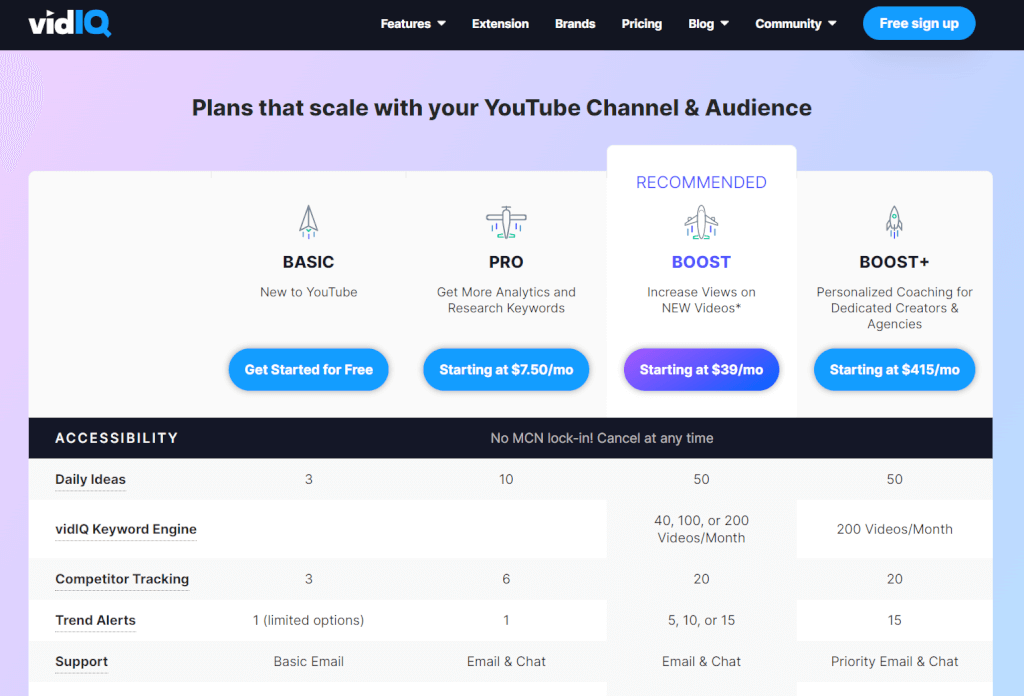Select BOOST plan Starting at $39/mo
This screenshot has width=1024, height=696.
point(701,370)
